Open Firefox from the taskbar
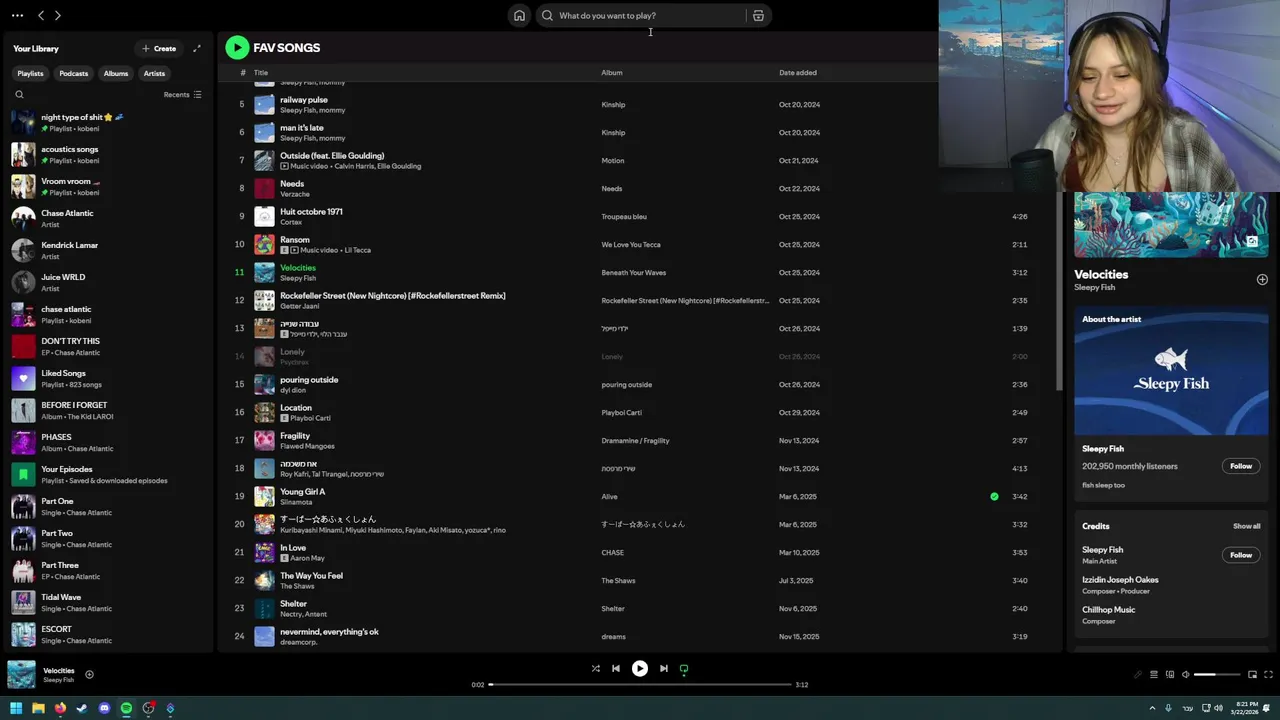This screenshot has height=720, width=1280. tap(60, 708)
